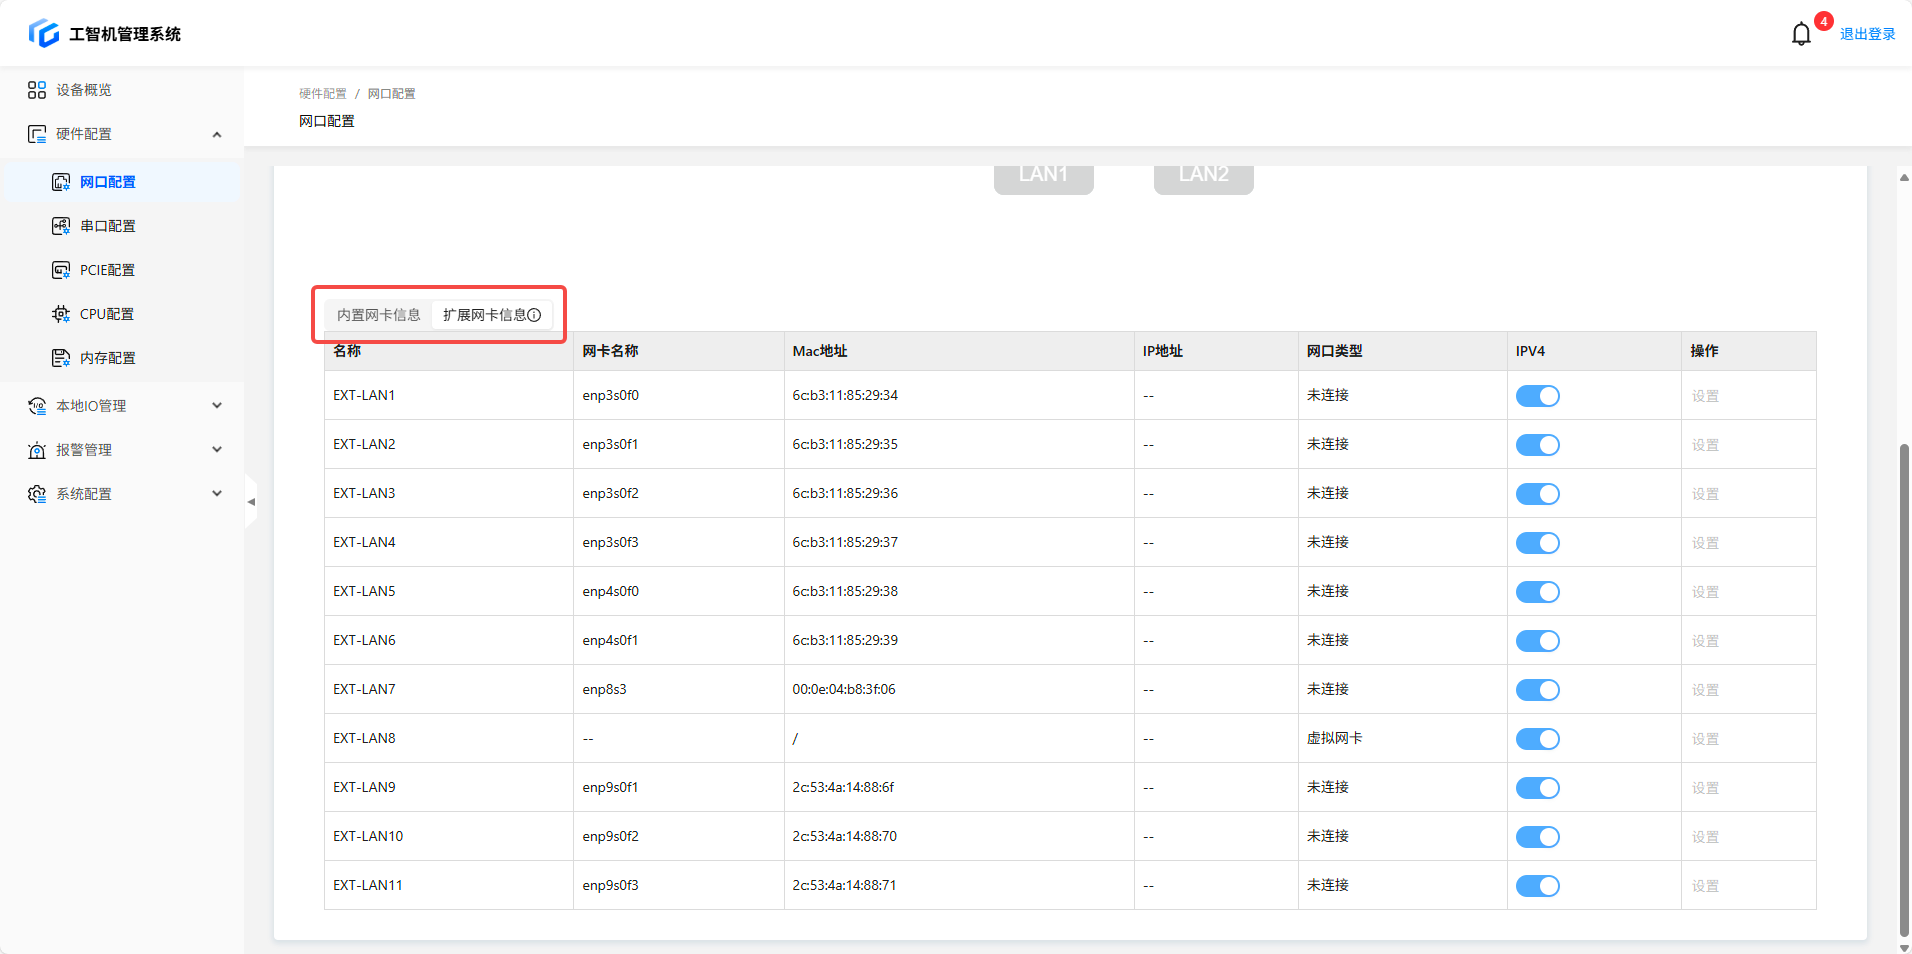Click the 内存配置 sidebar icon
Screen dimensions: 1912x954
tap(61, 358)
